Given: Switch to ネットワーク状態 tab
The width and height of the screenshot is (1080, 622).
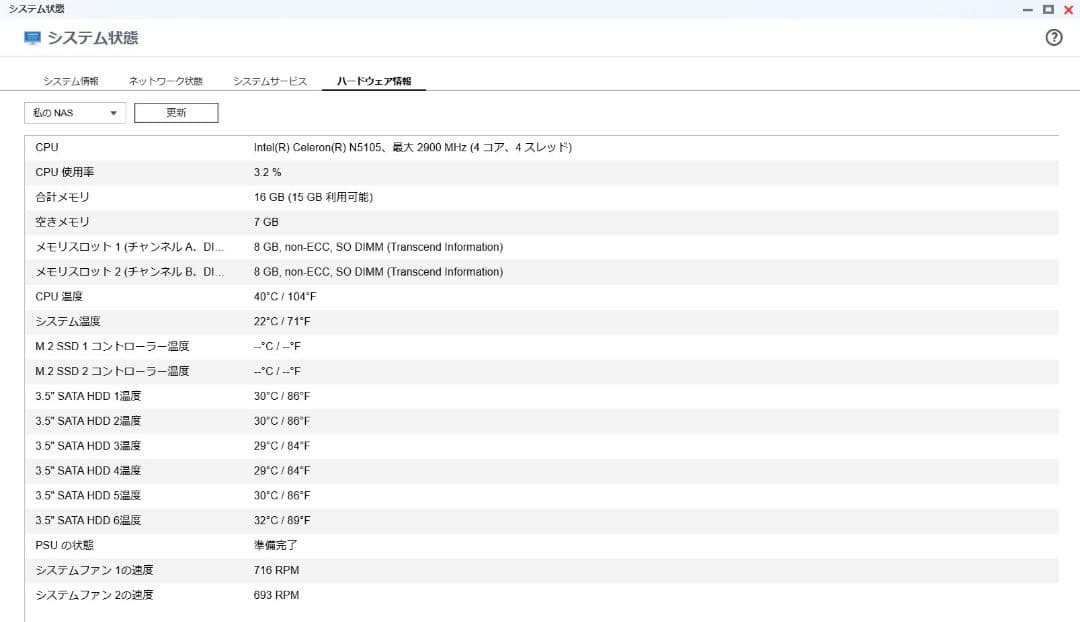Looking at the screenshot, I should [166, 81].
